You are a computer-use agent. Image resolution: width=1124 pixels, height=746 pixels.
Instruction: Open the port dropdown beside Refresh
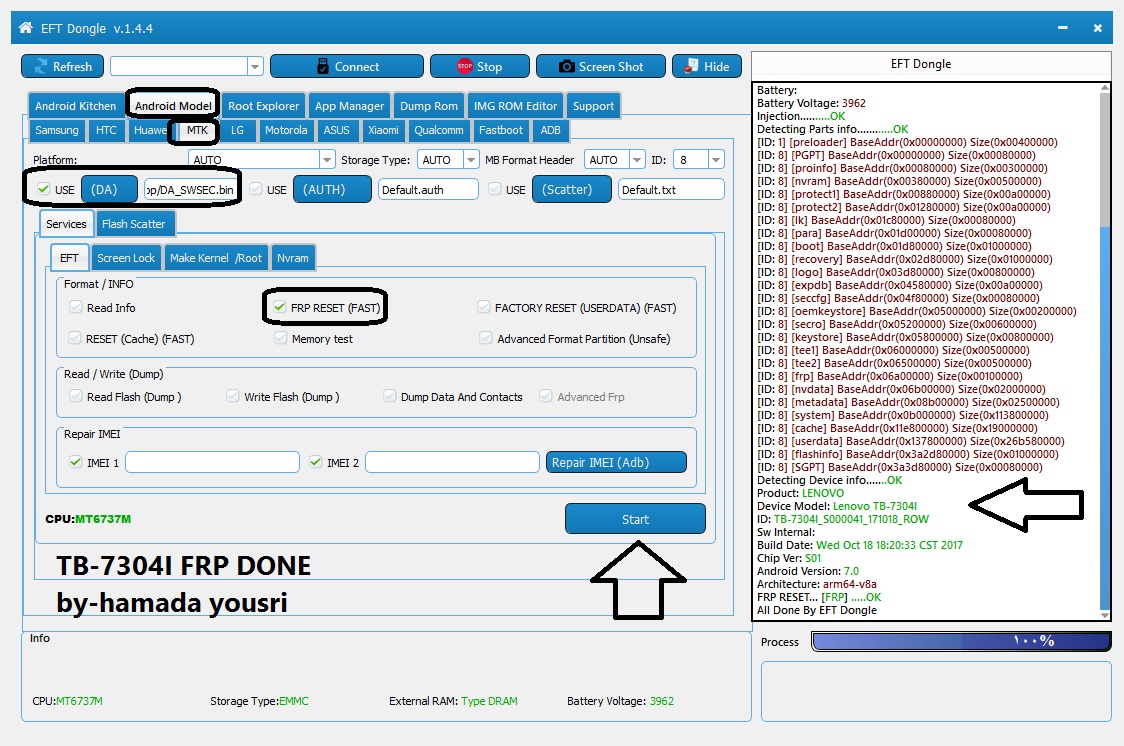[254, 67]
